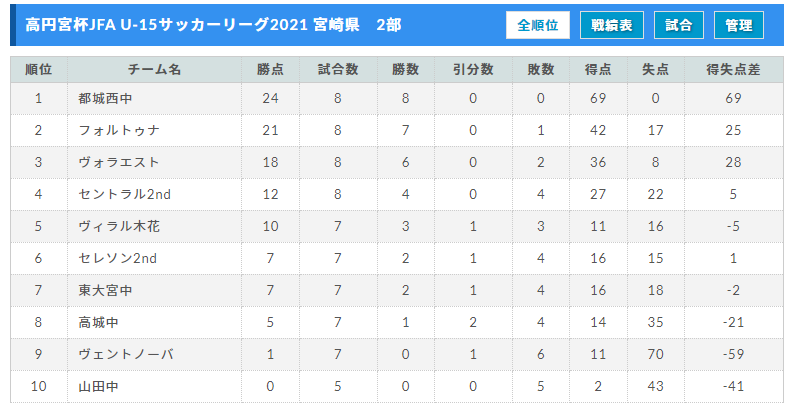The image size is (796, 414).
Task: Click the 勝点 column header
Action: tap(270, 69)
